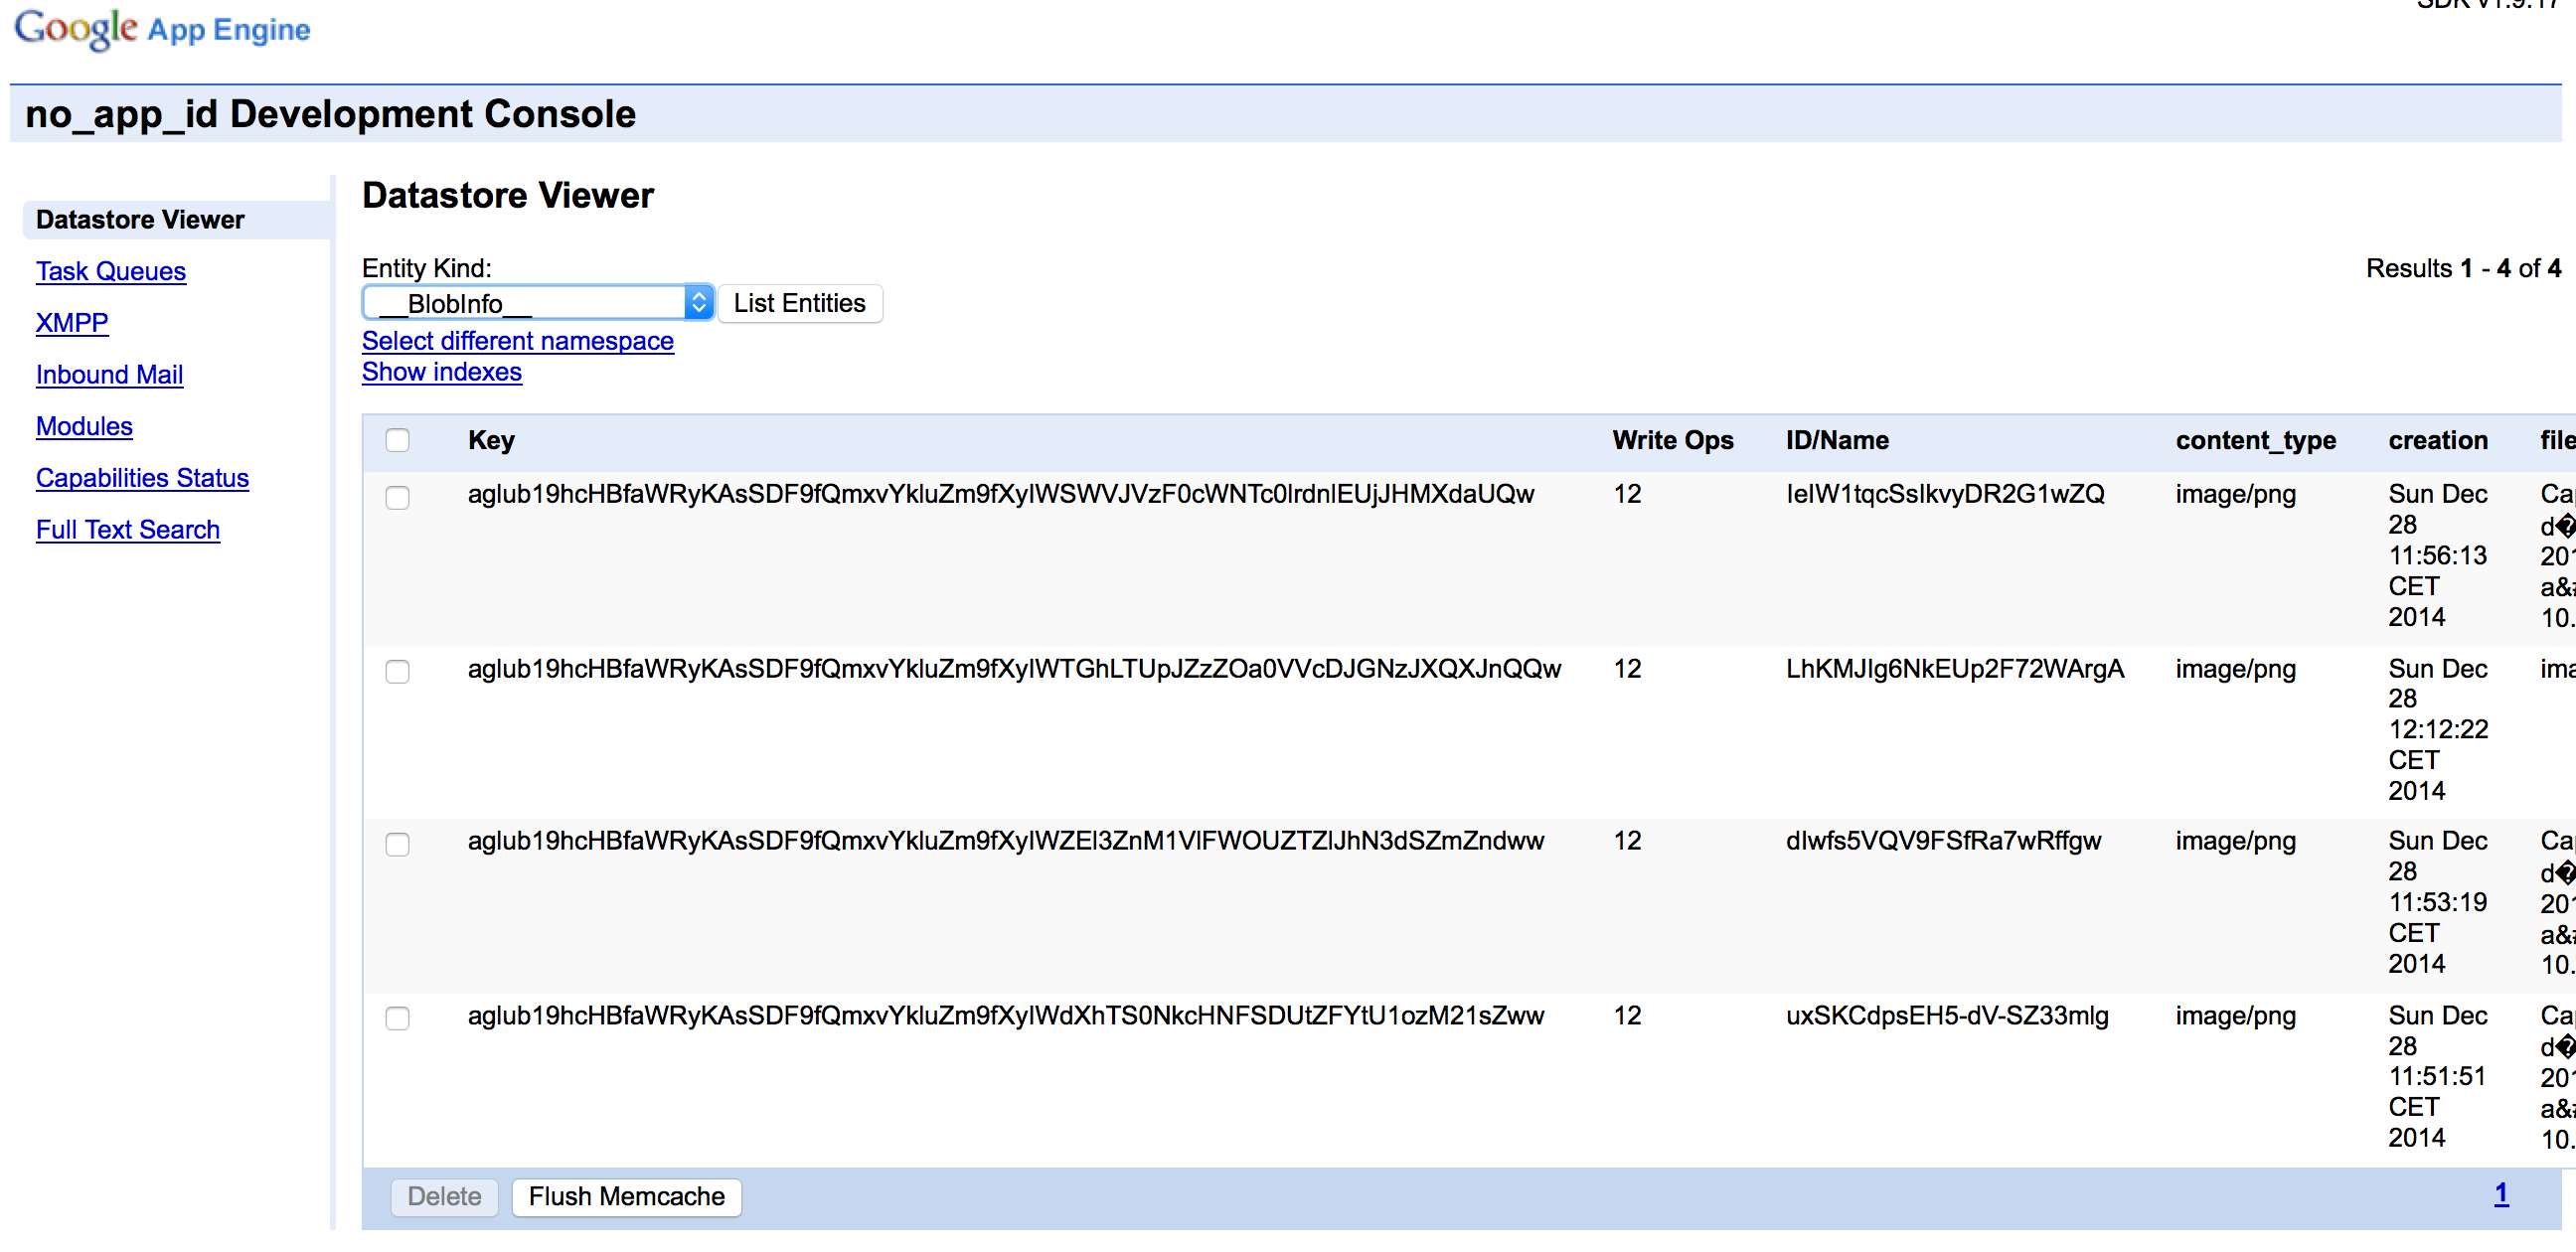
Task: Click the Delete button
Action: [445, 1197]
